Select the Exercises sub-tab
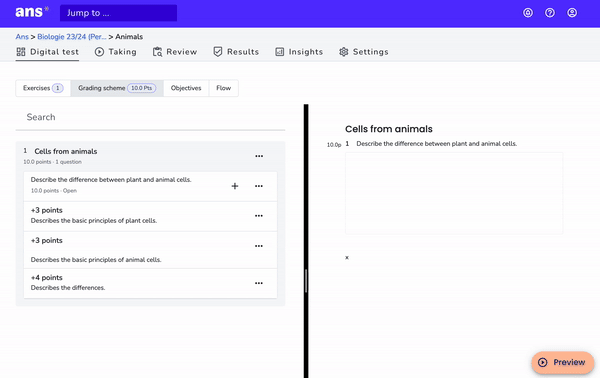600x378 pixels. (x=43, y=88)
